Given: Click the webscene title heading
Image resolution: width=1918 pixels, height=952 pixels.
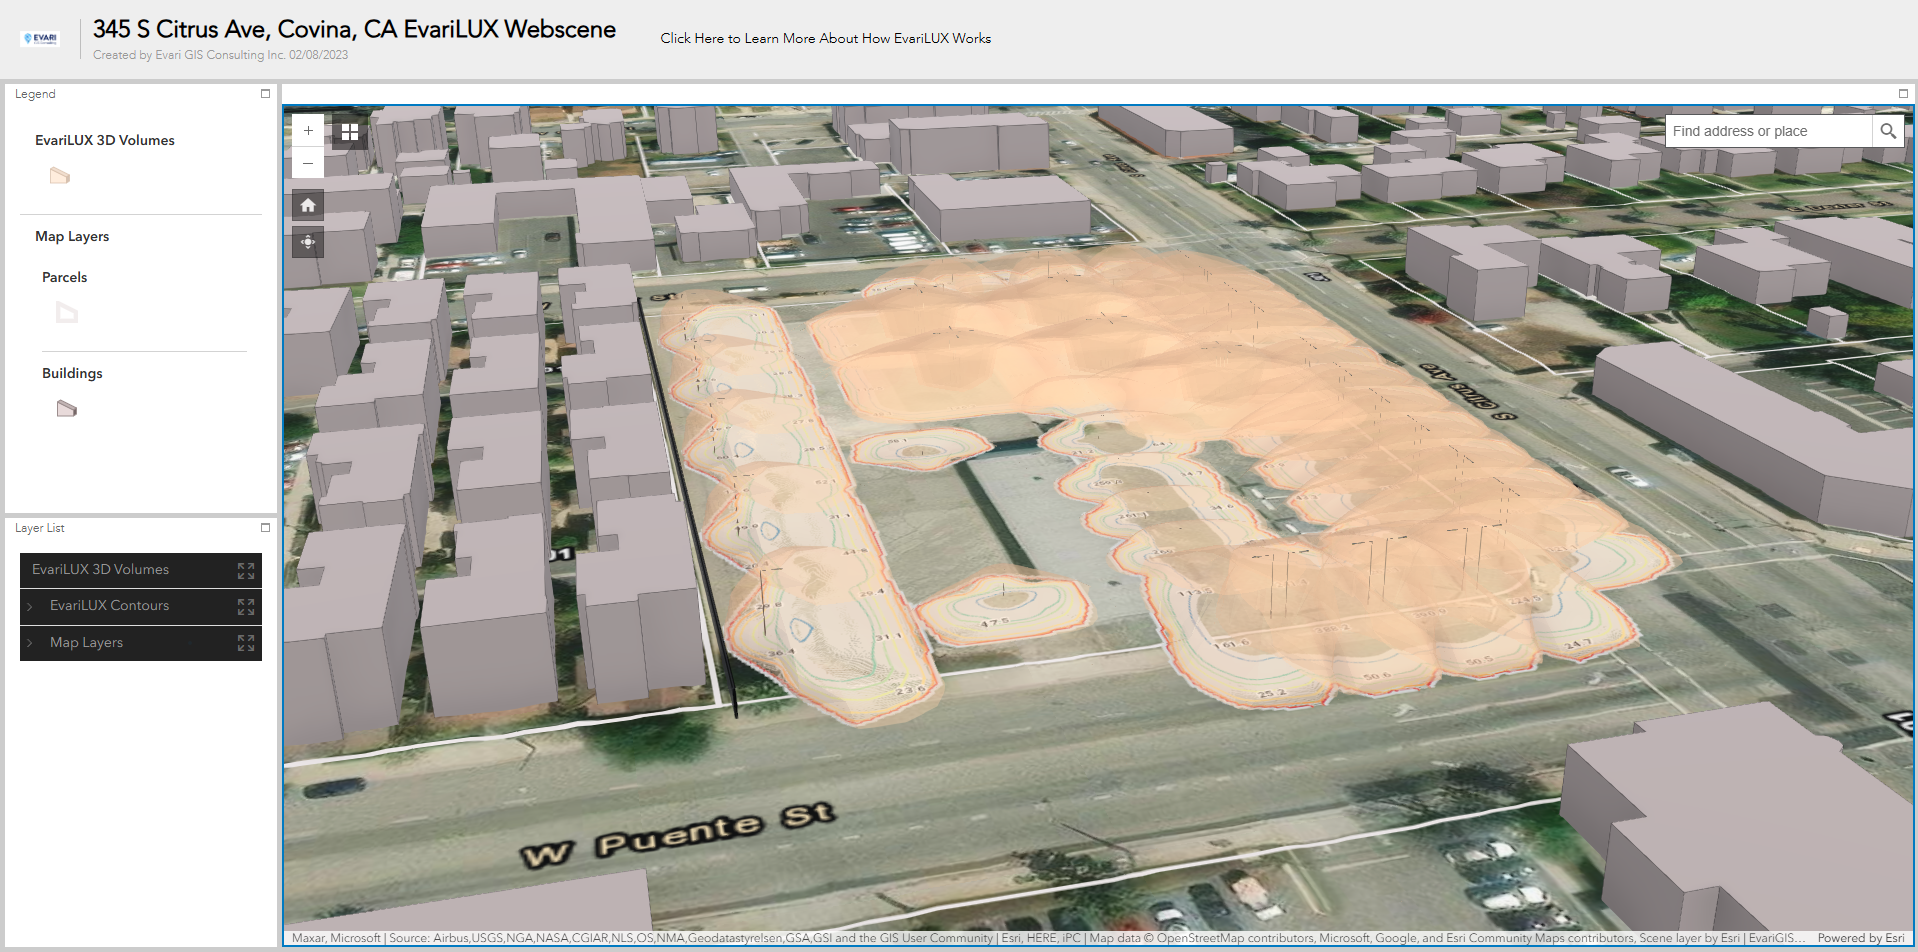Looking at the screenshot, I should pyautogui.click(x=354, y=29).
